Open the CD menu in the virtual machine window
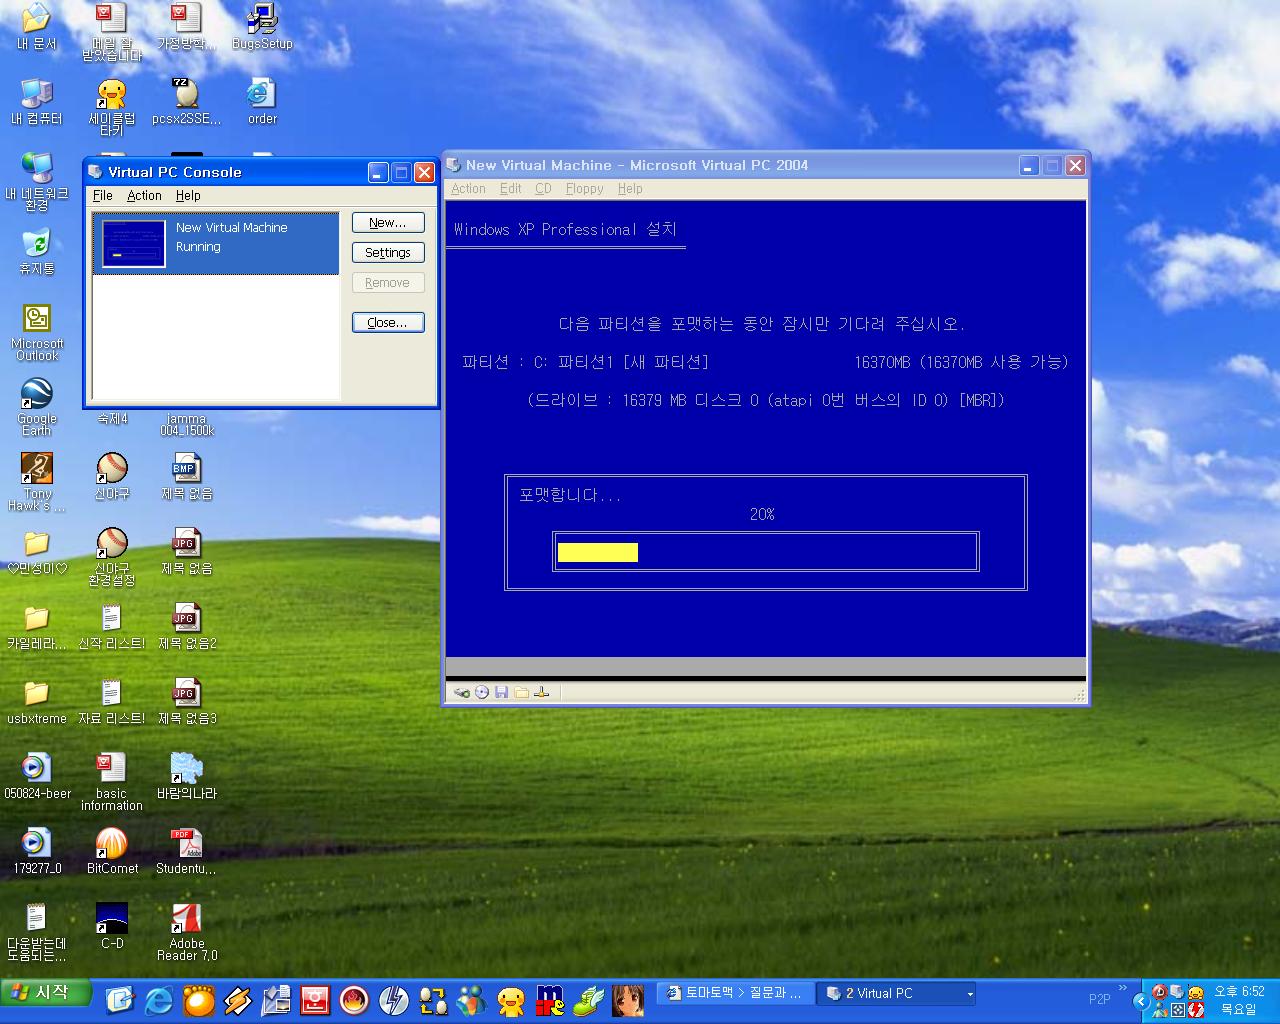Screen dimensions: 1280x1024 (543, 188)
